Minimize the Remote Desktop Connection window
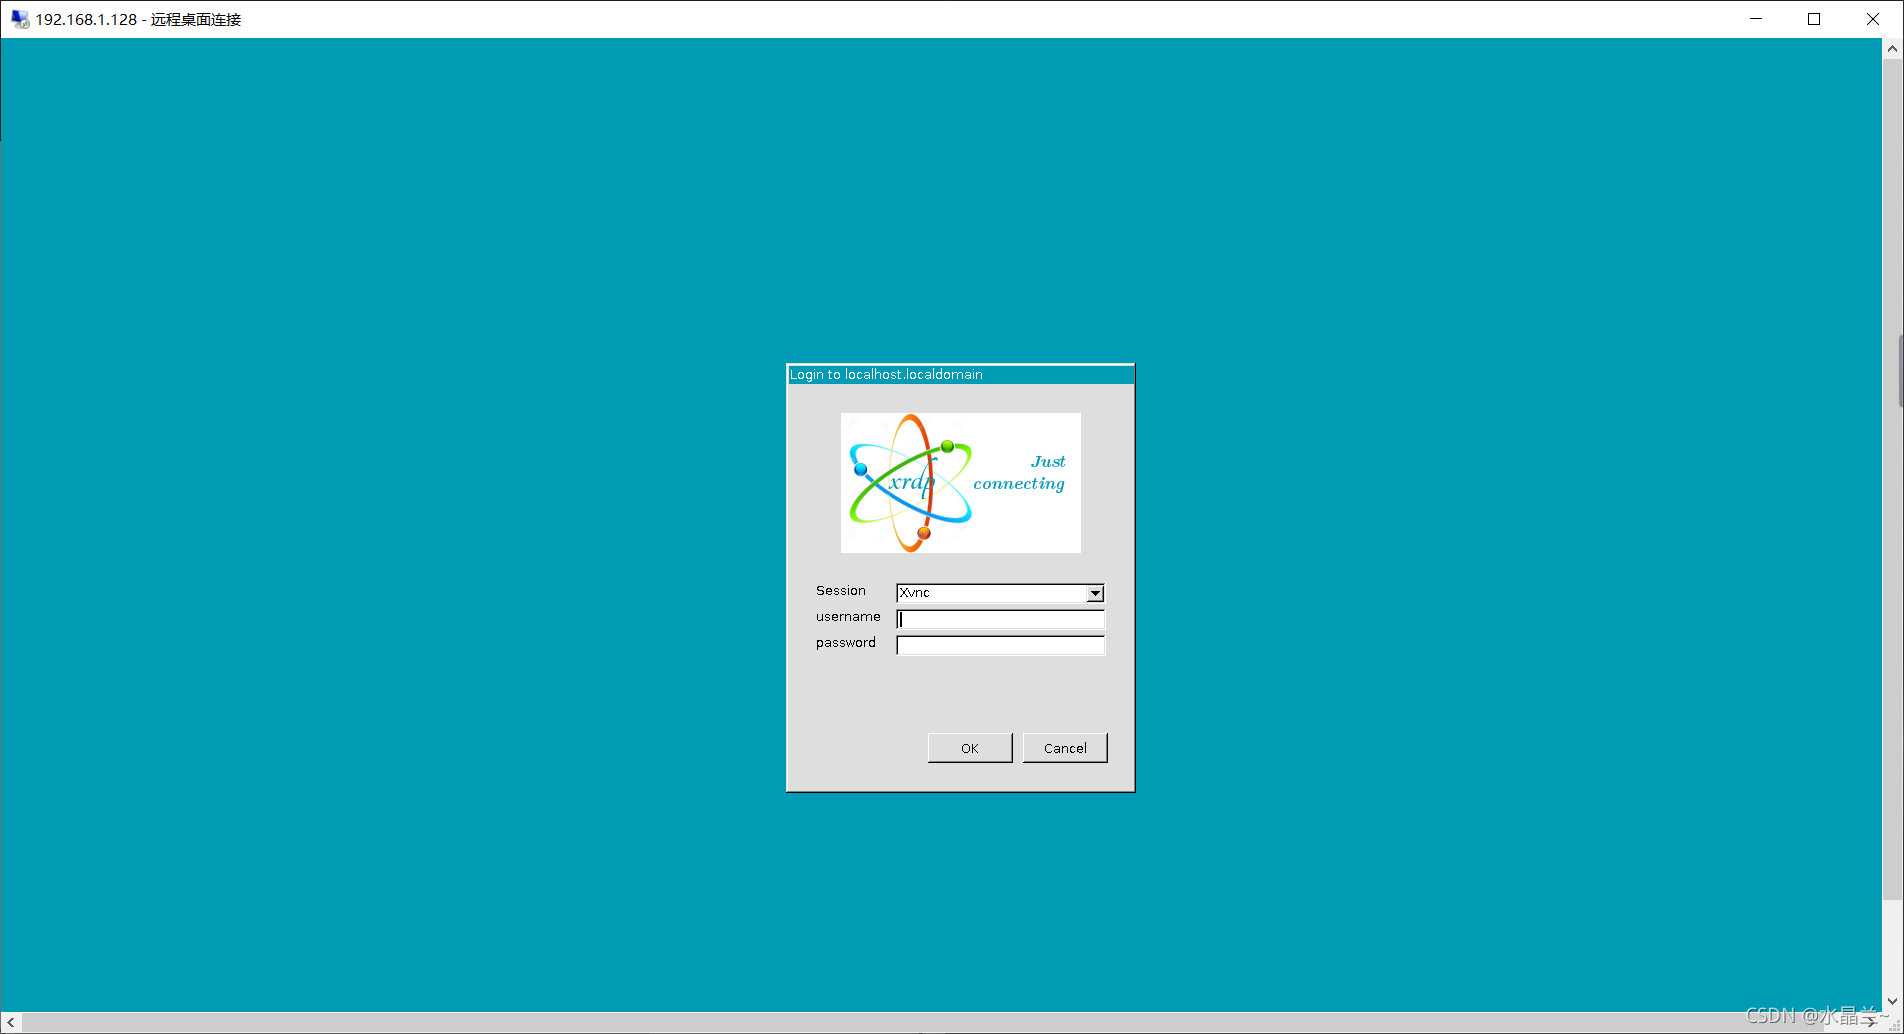 (x=1756, y=19)
